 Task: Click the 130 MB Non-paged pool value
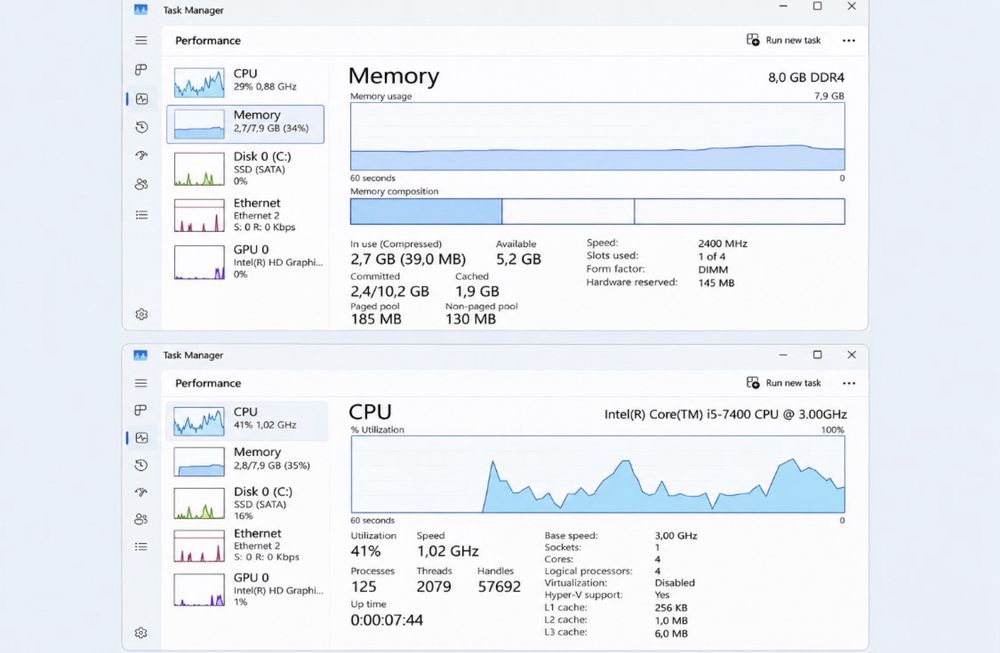pos(471,319)
